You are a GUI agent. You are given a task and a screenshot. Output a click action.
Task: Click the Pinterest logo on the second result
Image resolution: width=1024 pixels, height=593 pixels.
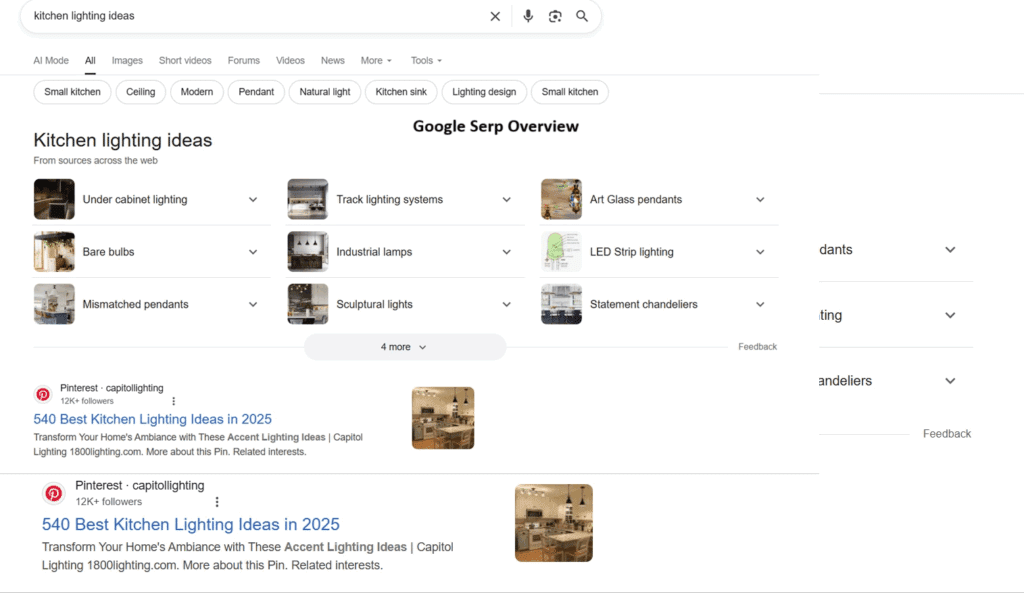tap(54, 493)
